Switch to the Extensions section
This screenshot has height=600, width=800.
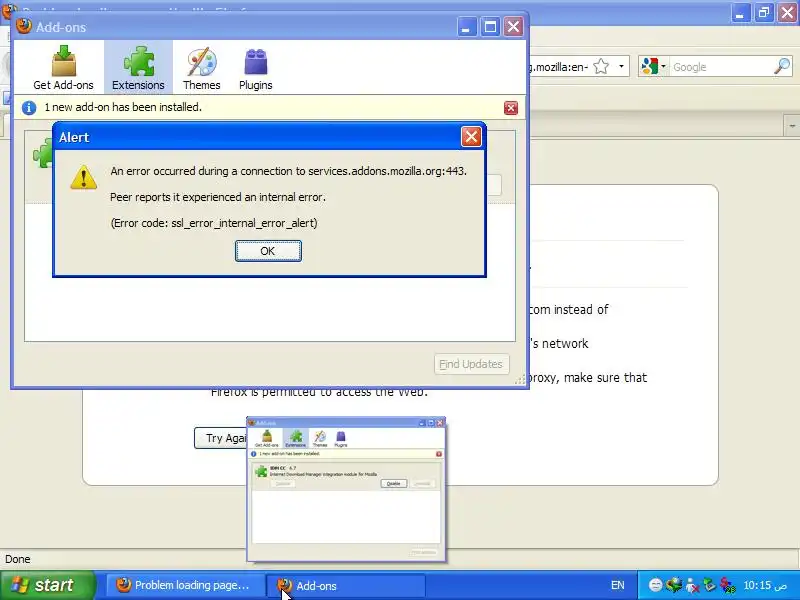(138, 67)
